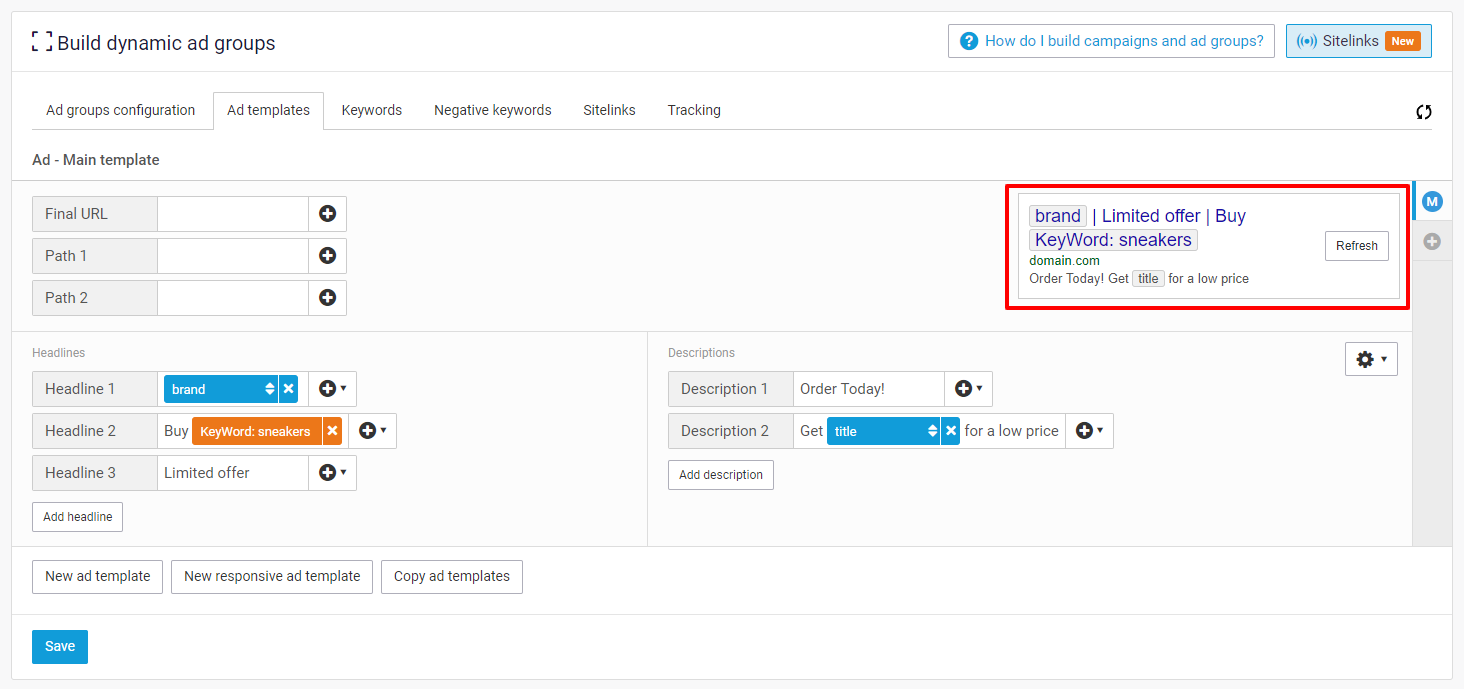The height and width of the screenshot is (689, 1464).
Task: Click the refresh arrows icon at top right
Action: click(1423, 112)
